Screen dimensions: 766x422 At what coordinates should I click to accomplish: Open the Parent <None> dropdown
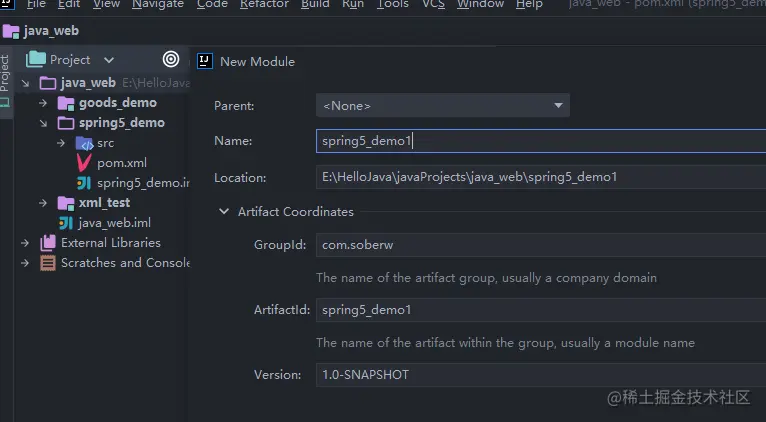click(x=443, y=106)
